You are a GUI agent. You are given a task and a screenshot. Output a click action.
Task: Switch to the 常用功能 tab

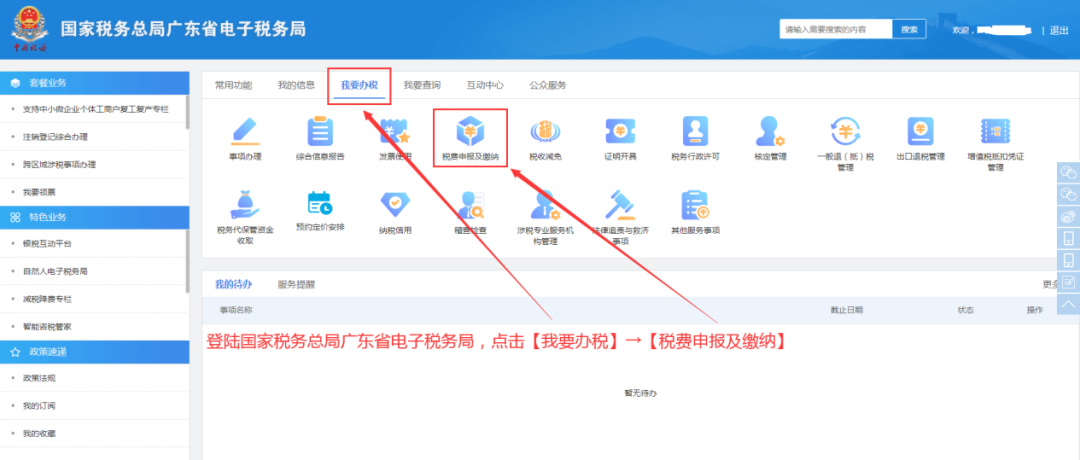click(x=233, y=85)
